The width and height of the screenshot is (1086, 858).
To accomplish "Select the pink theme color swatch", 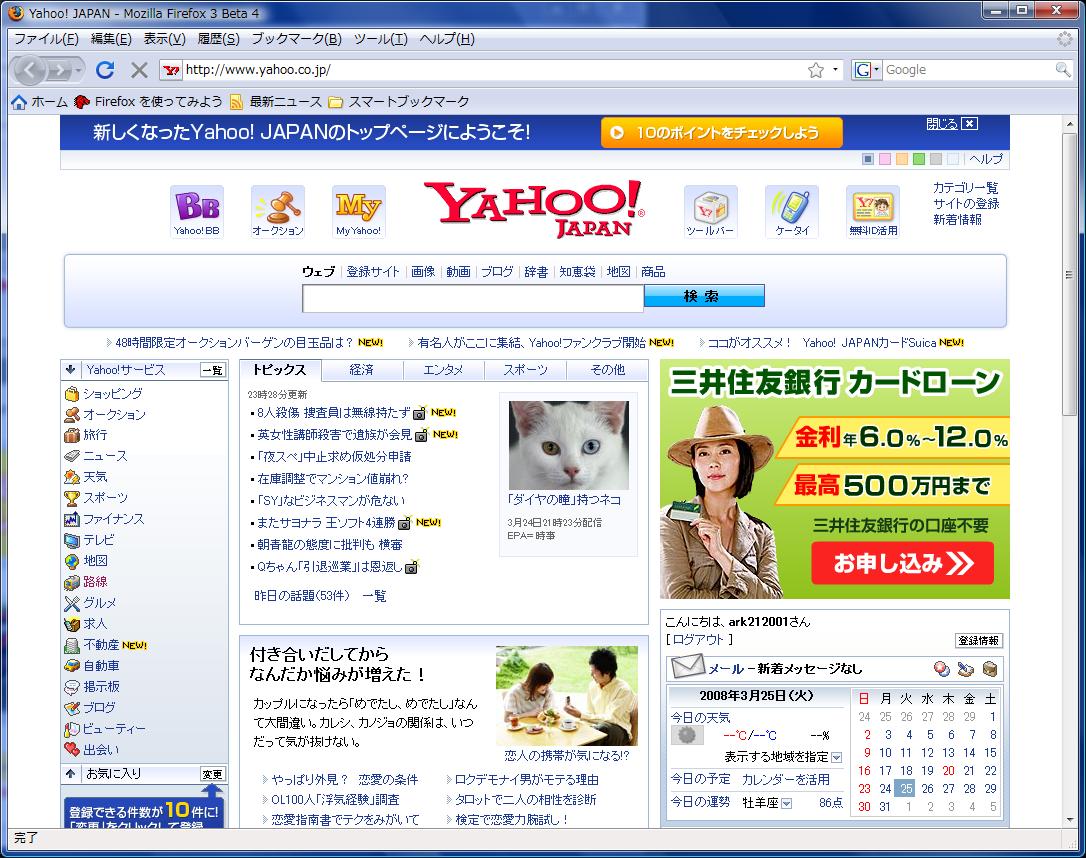I will [x=884, y=159].
